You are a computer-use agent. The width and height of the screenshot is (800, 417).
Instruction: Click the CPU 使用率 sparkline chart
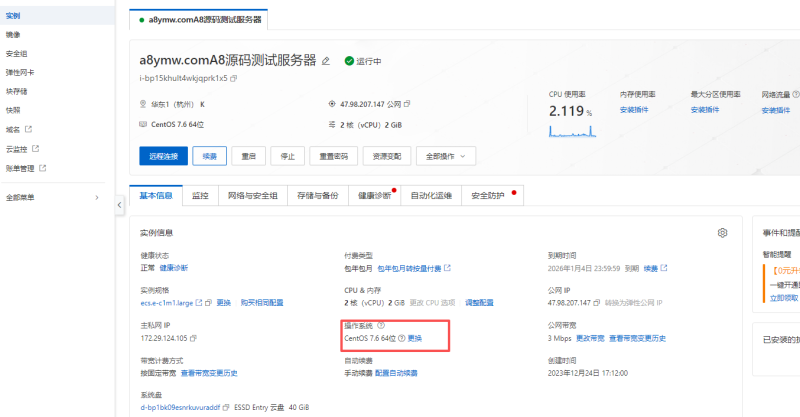pyautogui.click(x=572, y=132)
